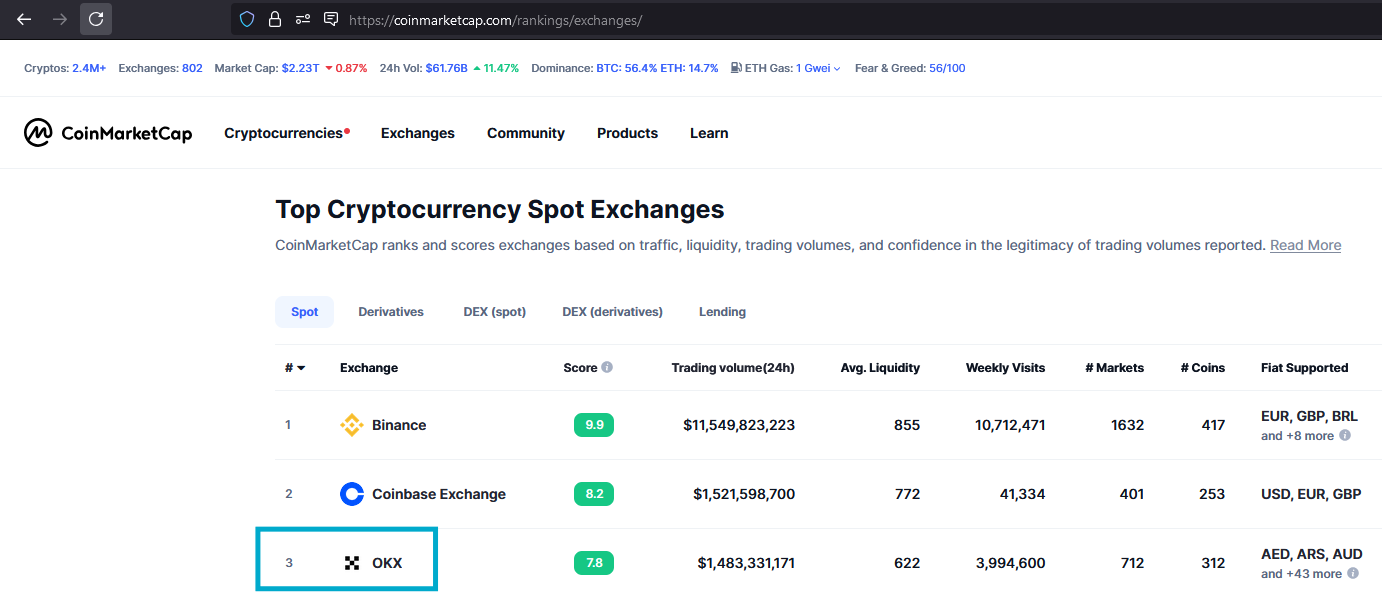Open the Binance exchange name link
The image size is (1382, 596).
(399, 425)
